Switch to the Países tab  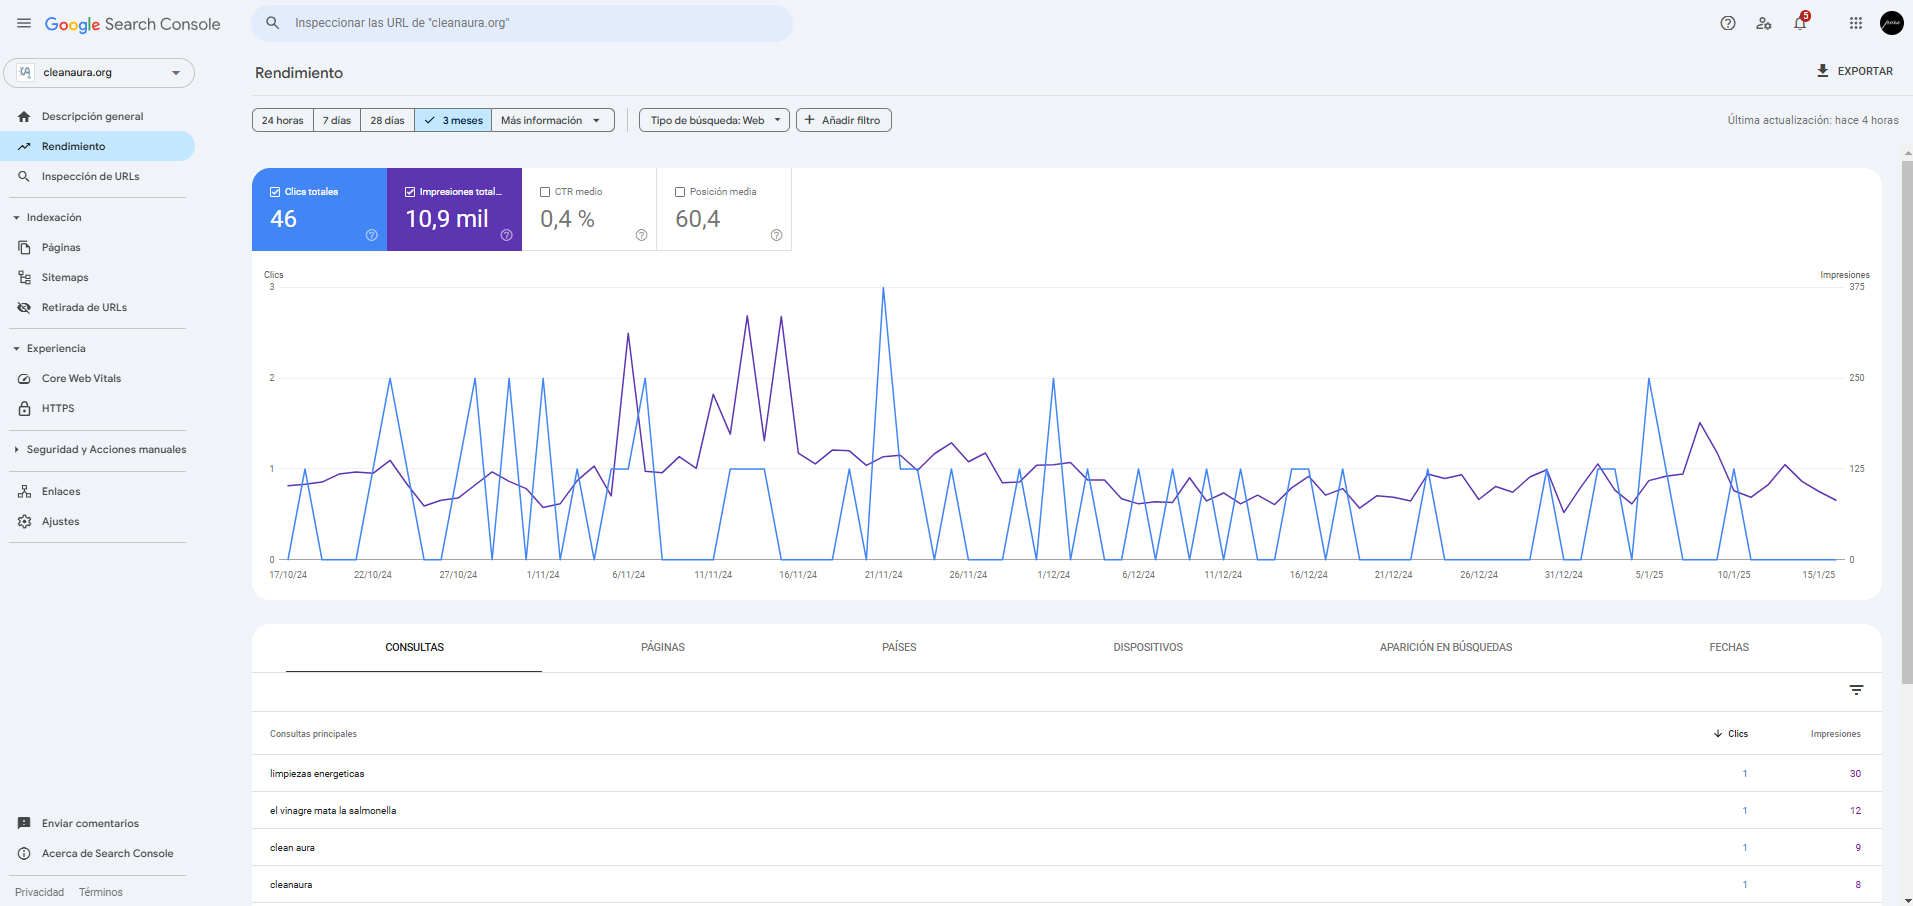[899, 647]
